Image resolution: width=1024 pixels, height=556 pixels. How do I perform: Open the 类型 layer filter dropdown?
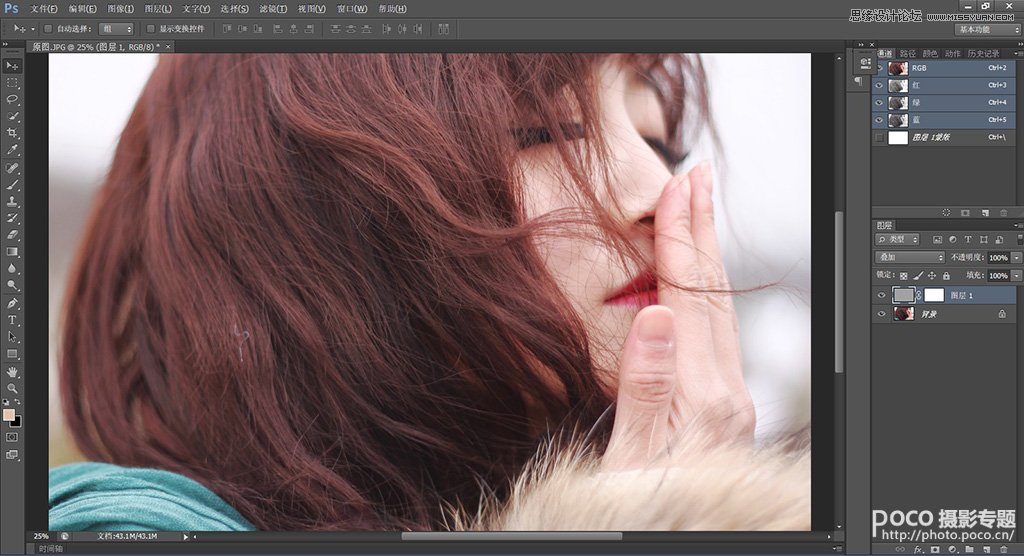point(897,240)
